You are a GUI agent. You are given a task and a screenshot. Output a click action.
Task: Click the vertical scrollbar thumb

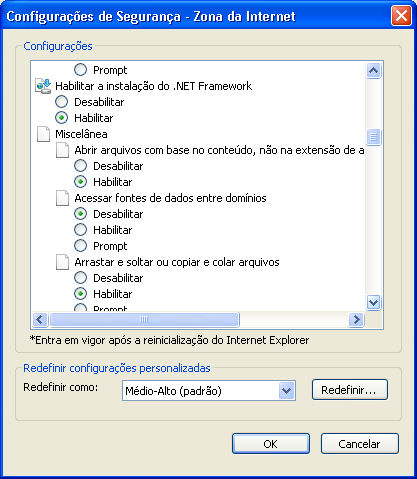pos(373,137)
